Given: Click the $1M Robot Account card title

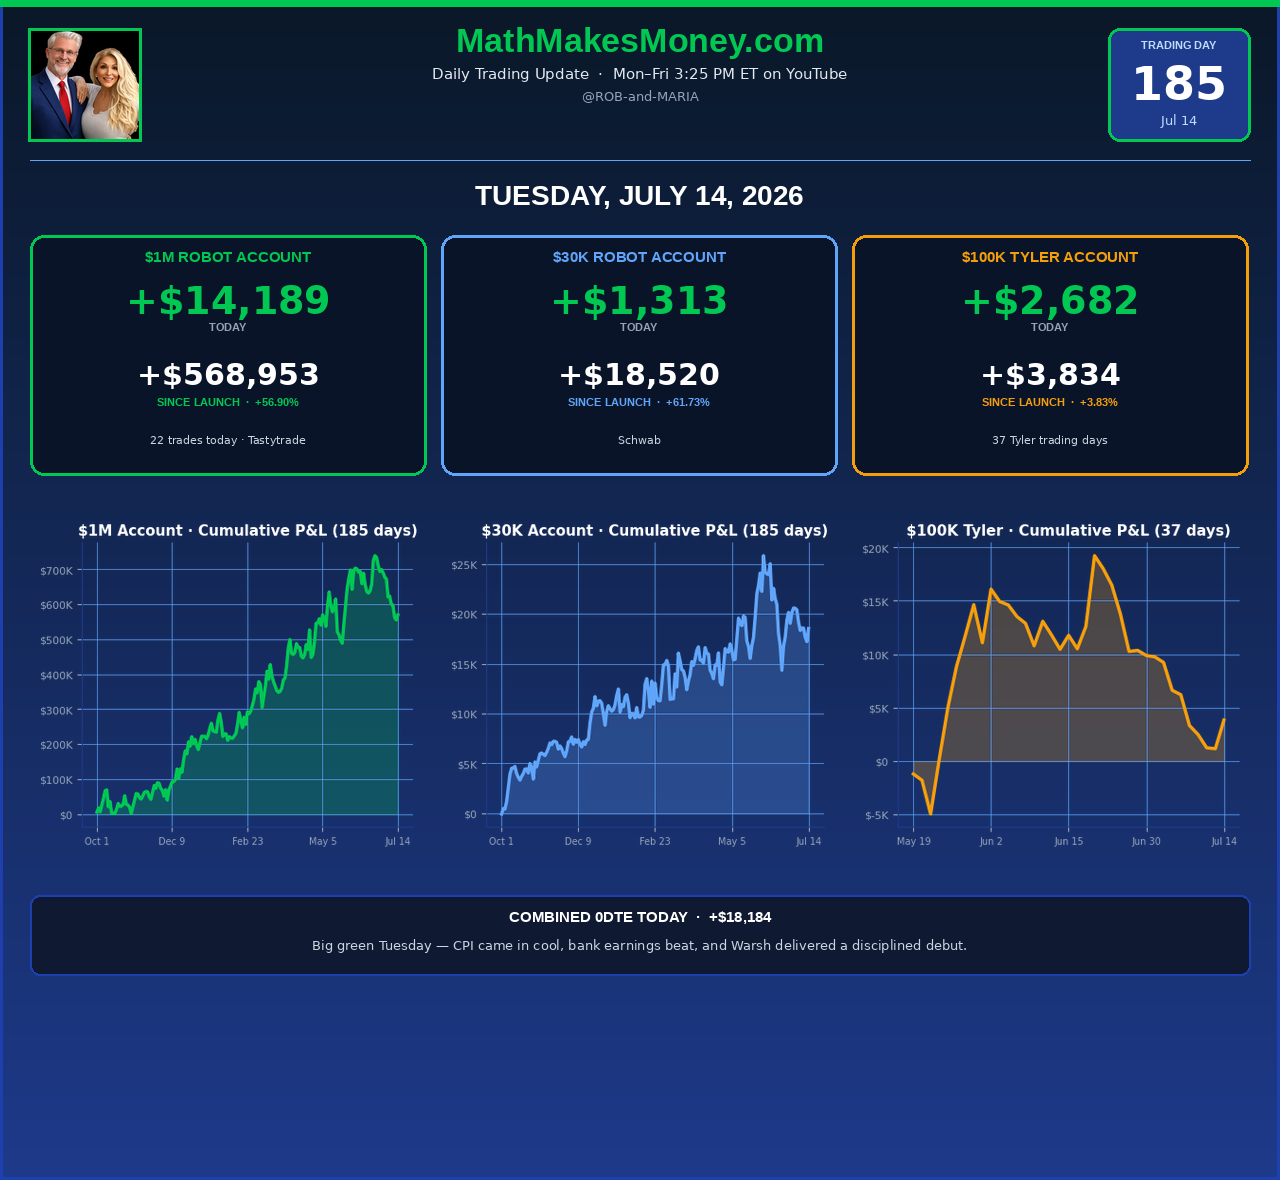Looking at the screenshot, I should click(x=228, y=257).
